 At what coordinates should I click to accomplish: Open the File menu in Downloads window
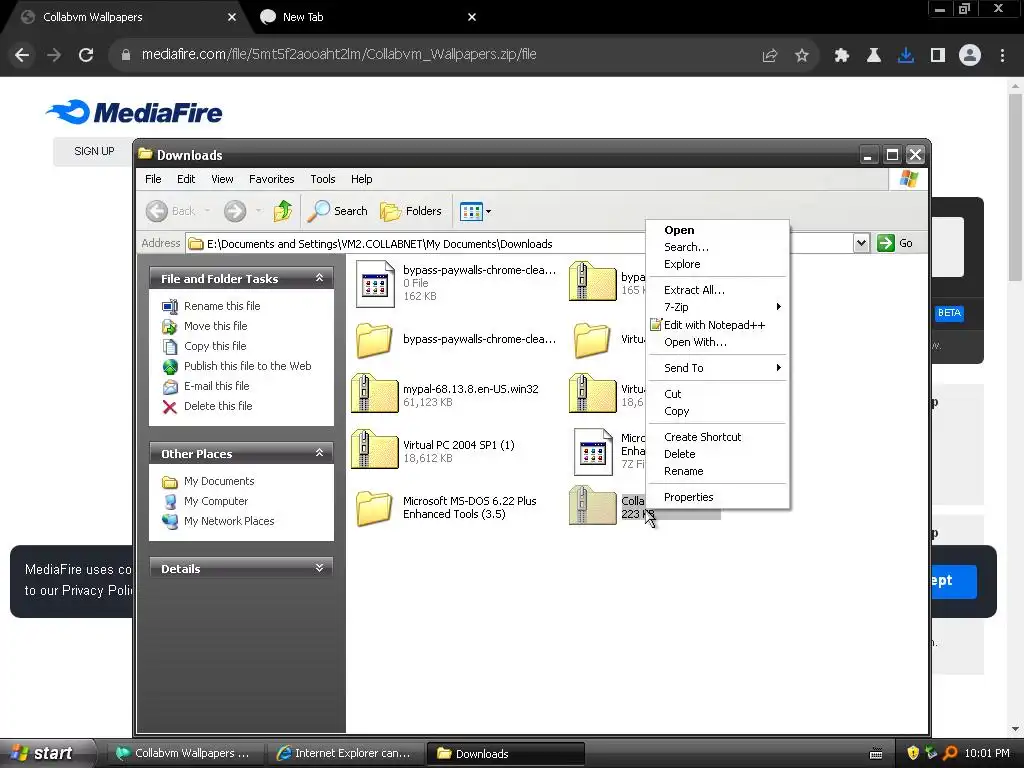153,179
